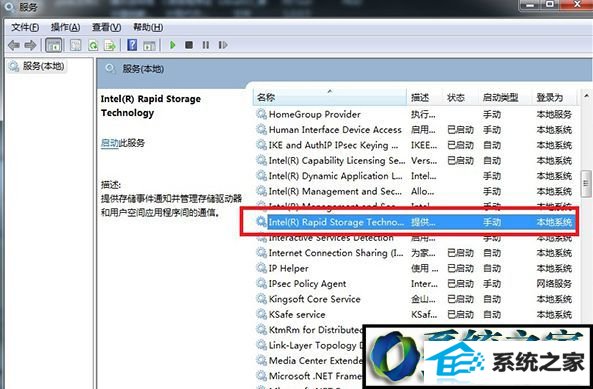Click the Back arrow toolbar icon
This screenshot has width=593, height=389.
14,45
